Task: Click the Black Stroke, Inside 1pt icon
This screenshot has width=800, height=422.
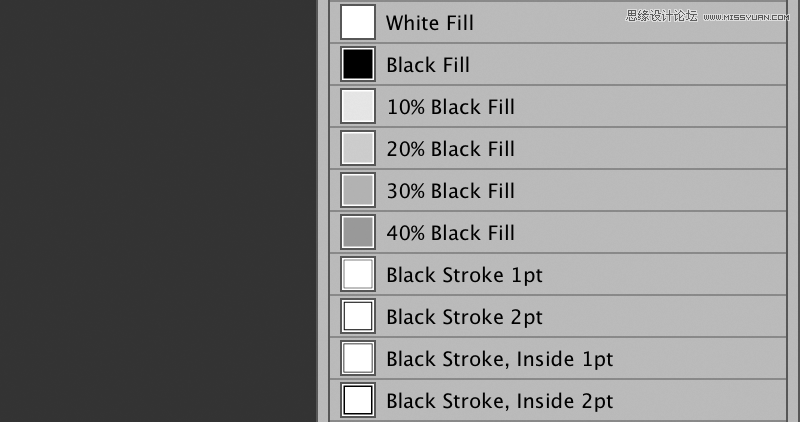Action: 358,358
